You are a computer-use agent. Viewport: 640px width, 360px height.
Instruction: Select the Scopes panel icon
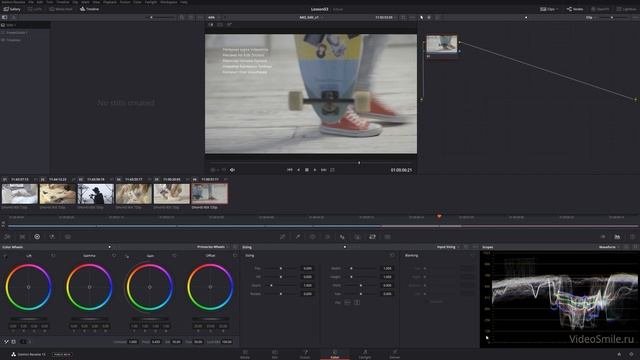(617, 237)
